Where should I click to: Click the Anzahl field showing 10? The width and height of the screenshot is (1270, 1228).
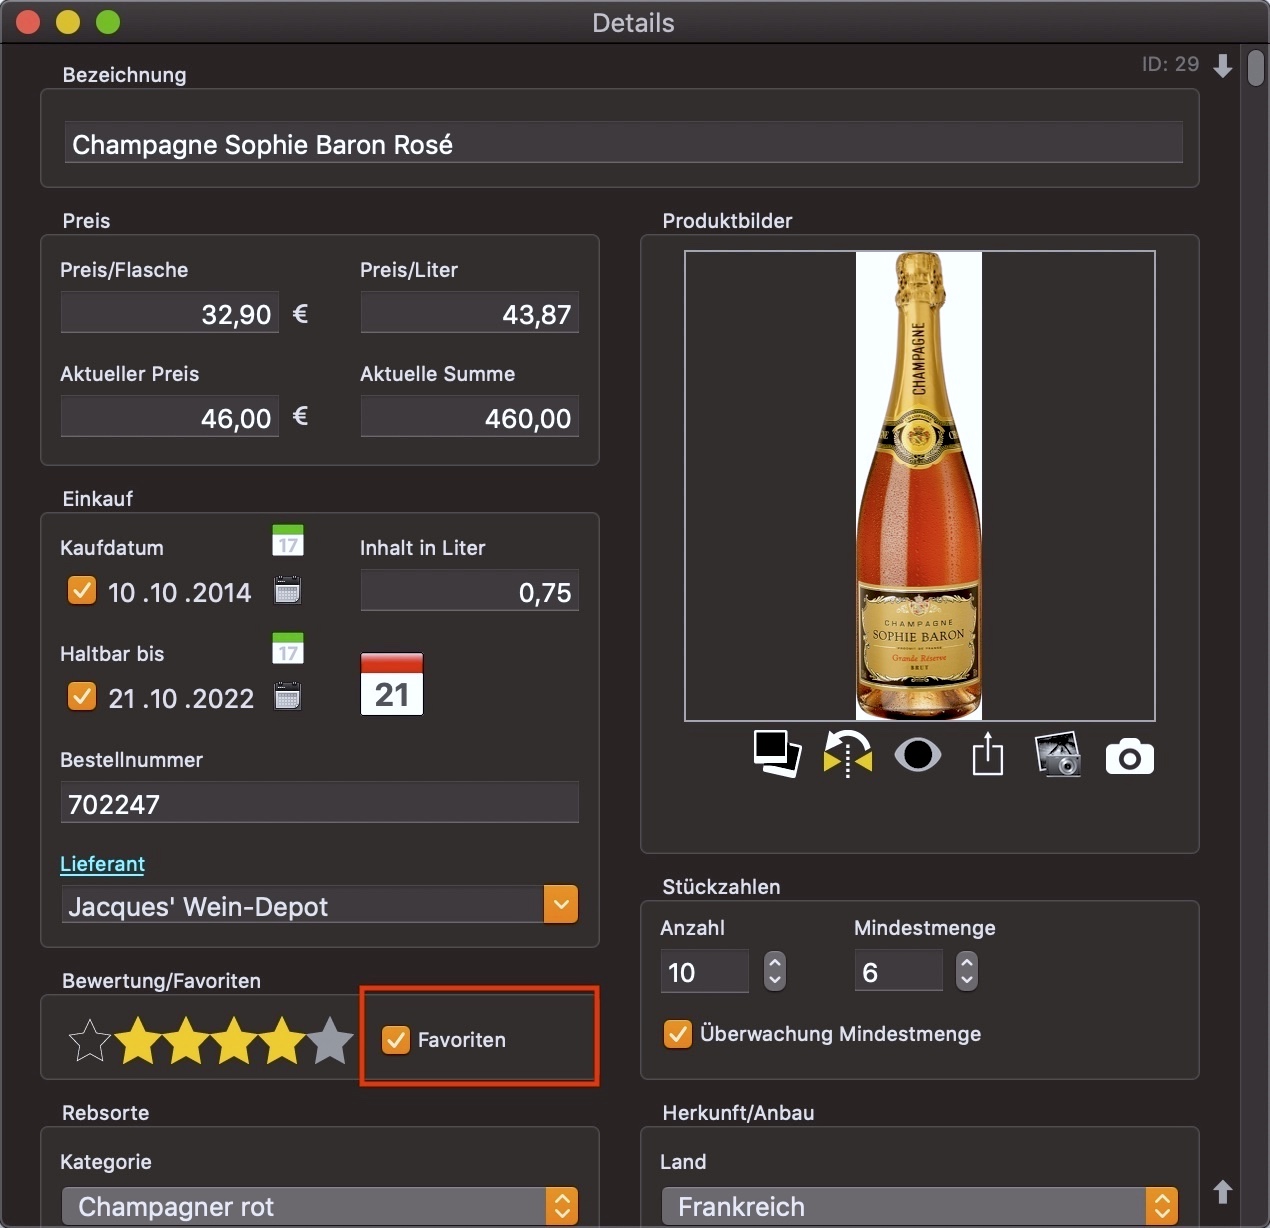click(704, 971)
